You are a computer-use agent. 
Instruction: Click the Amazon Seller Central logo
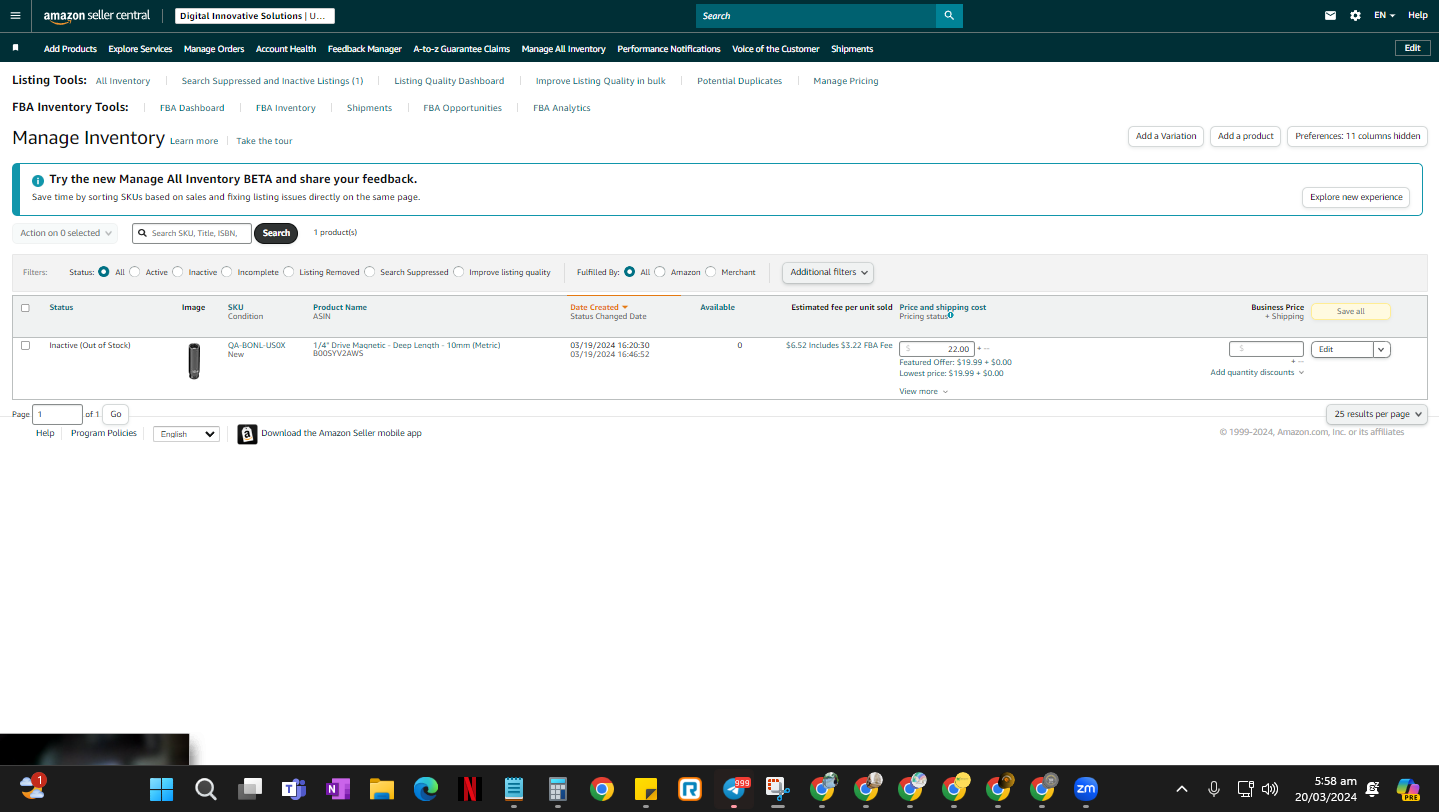[x=97, y=16]
